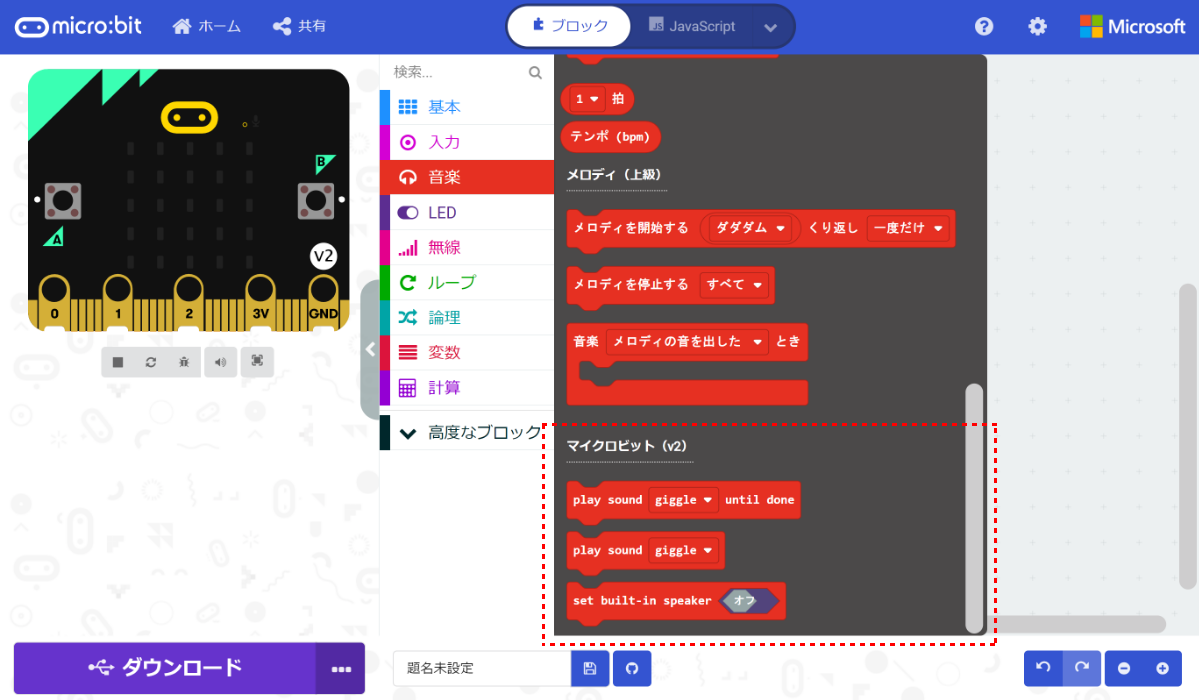Stop the running simulation
The image size is (1200, 700).
[118, 361]
